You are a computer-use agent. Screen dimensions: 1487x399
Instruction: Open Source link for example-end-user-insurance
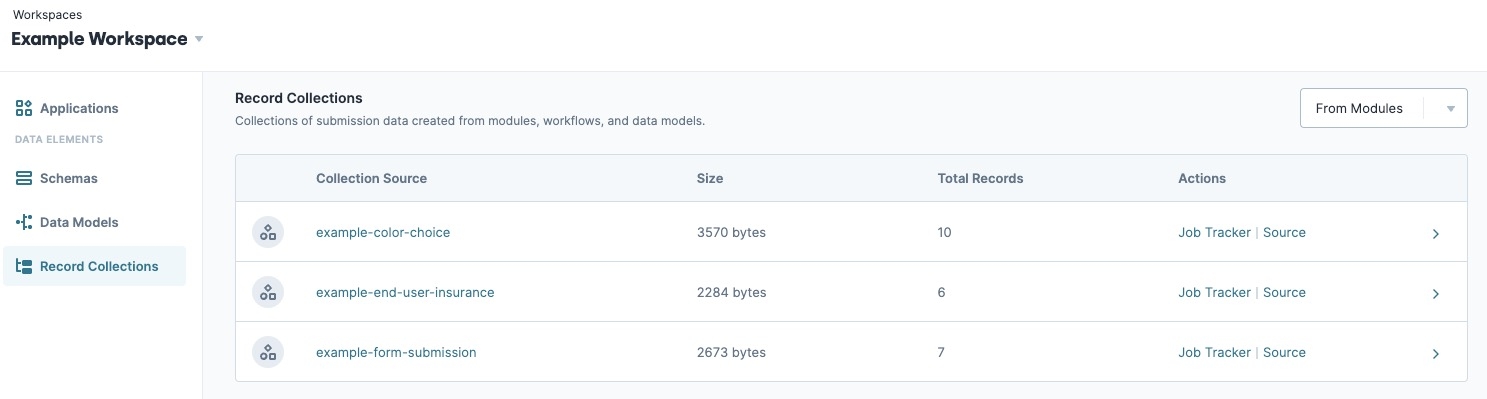1284,292
